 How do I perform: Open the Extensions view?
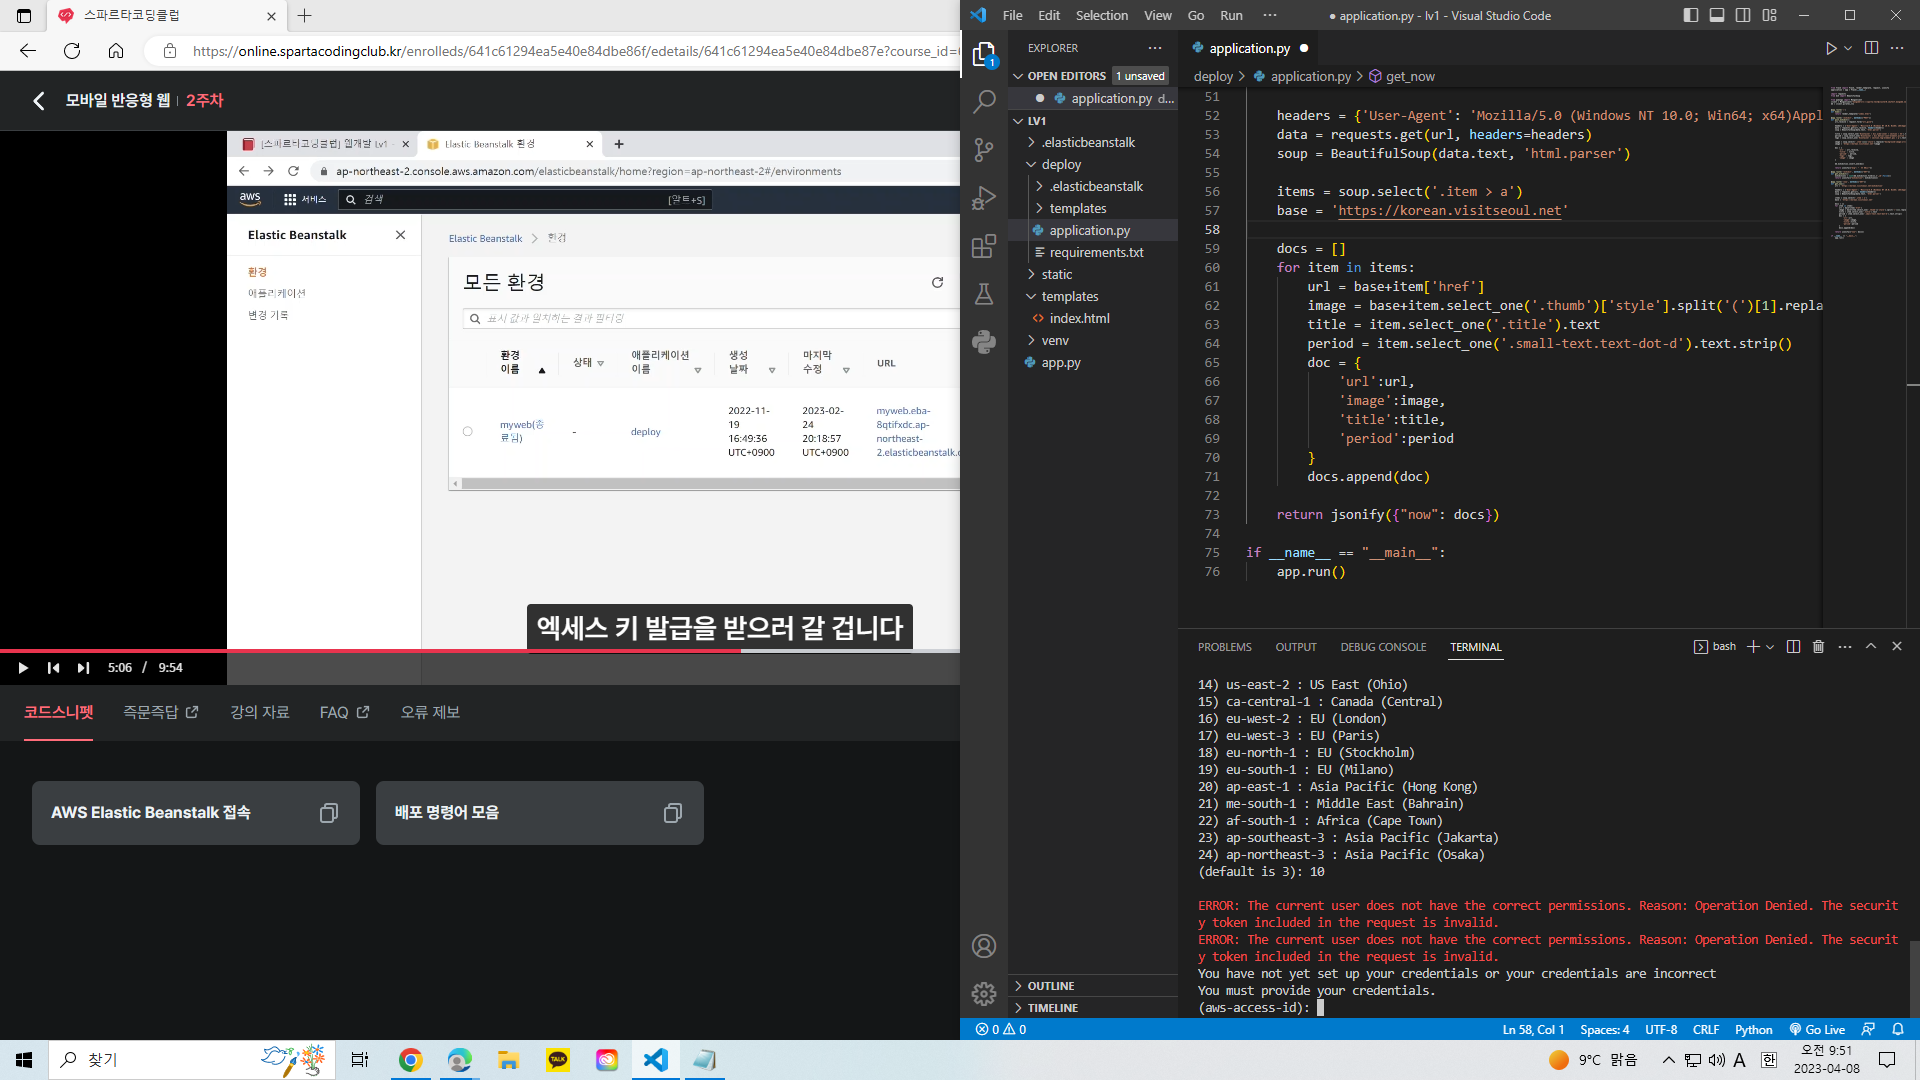click(x=984, y=245)
